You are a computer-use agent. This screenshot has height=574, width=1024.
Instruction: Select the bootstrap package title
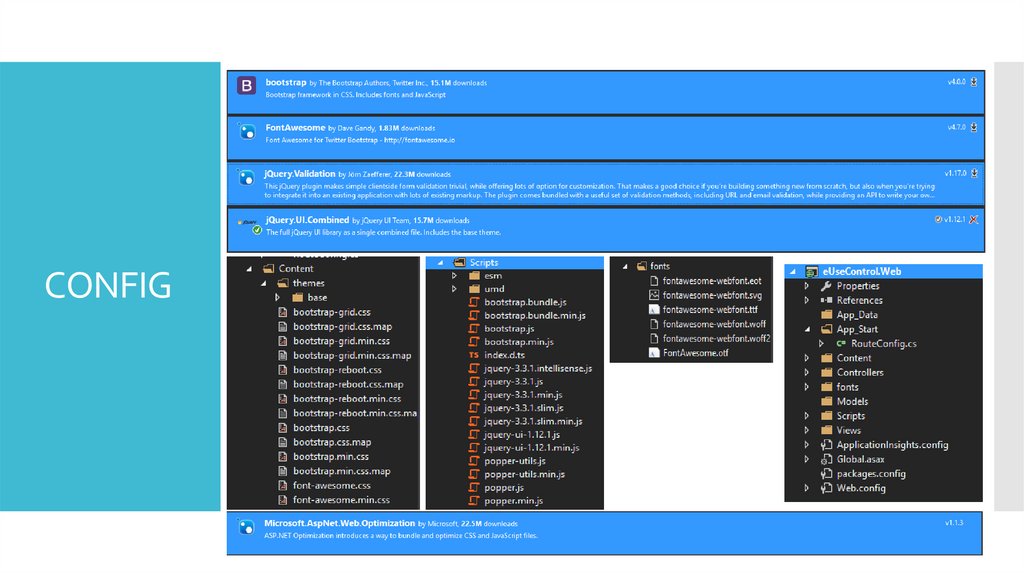click(285, 82)
